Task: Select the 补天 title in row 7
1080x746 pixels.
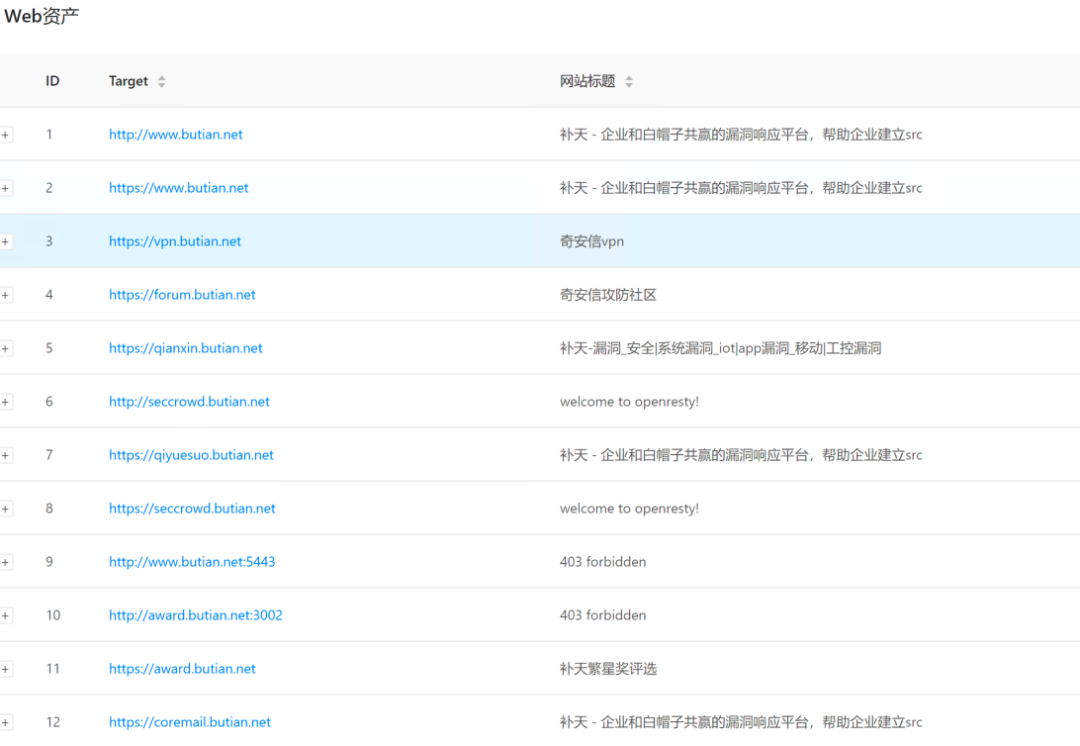Action: (x=740, y=455)
